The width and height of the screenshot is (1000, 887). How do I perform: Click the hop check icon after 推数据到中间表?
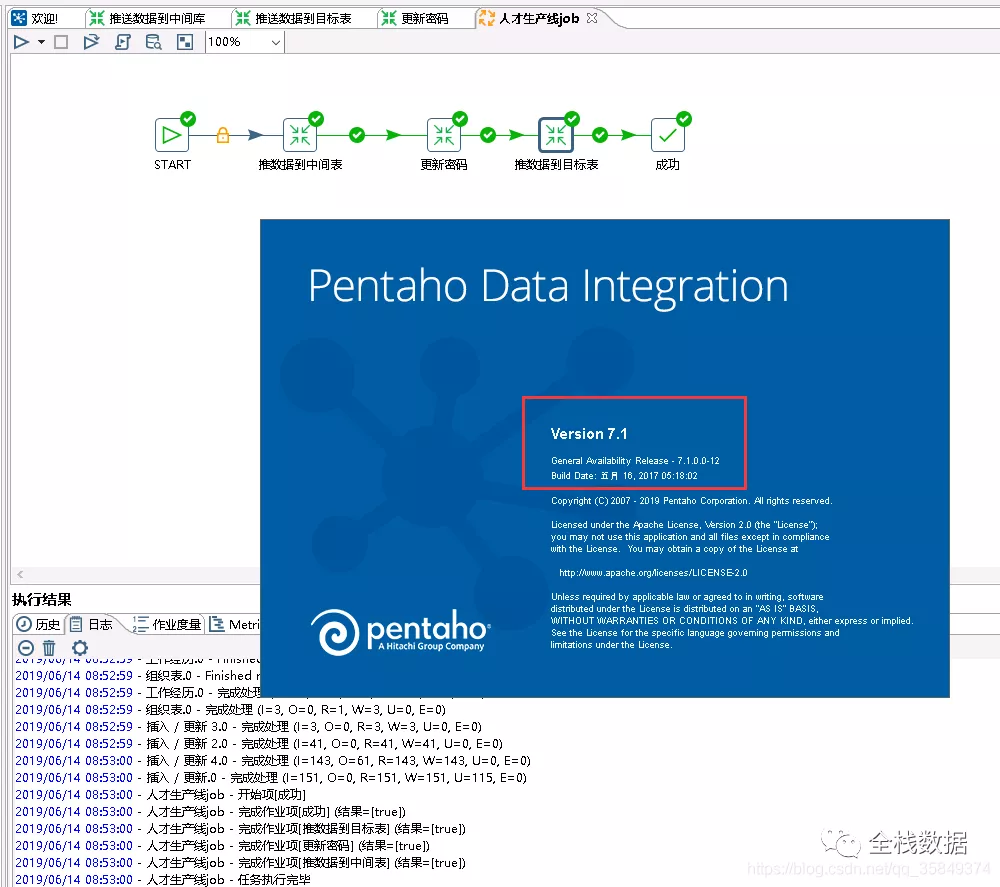point(357,135)
